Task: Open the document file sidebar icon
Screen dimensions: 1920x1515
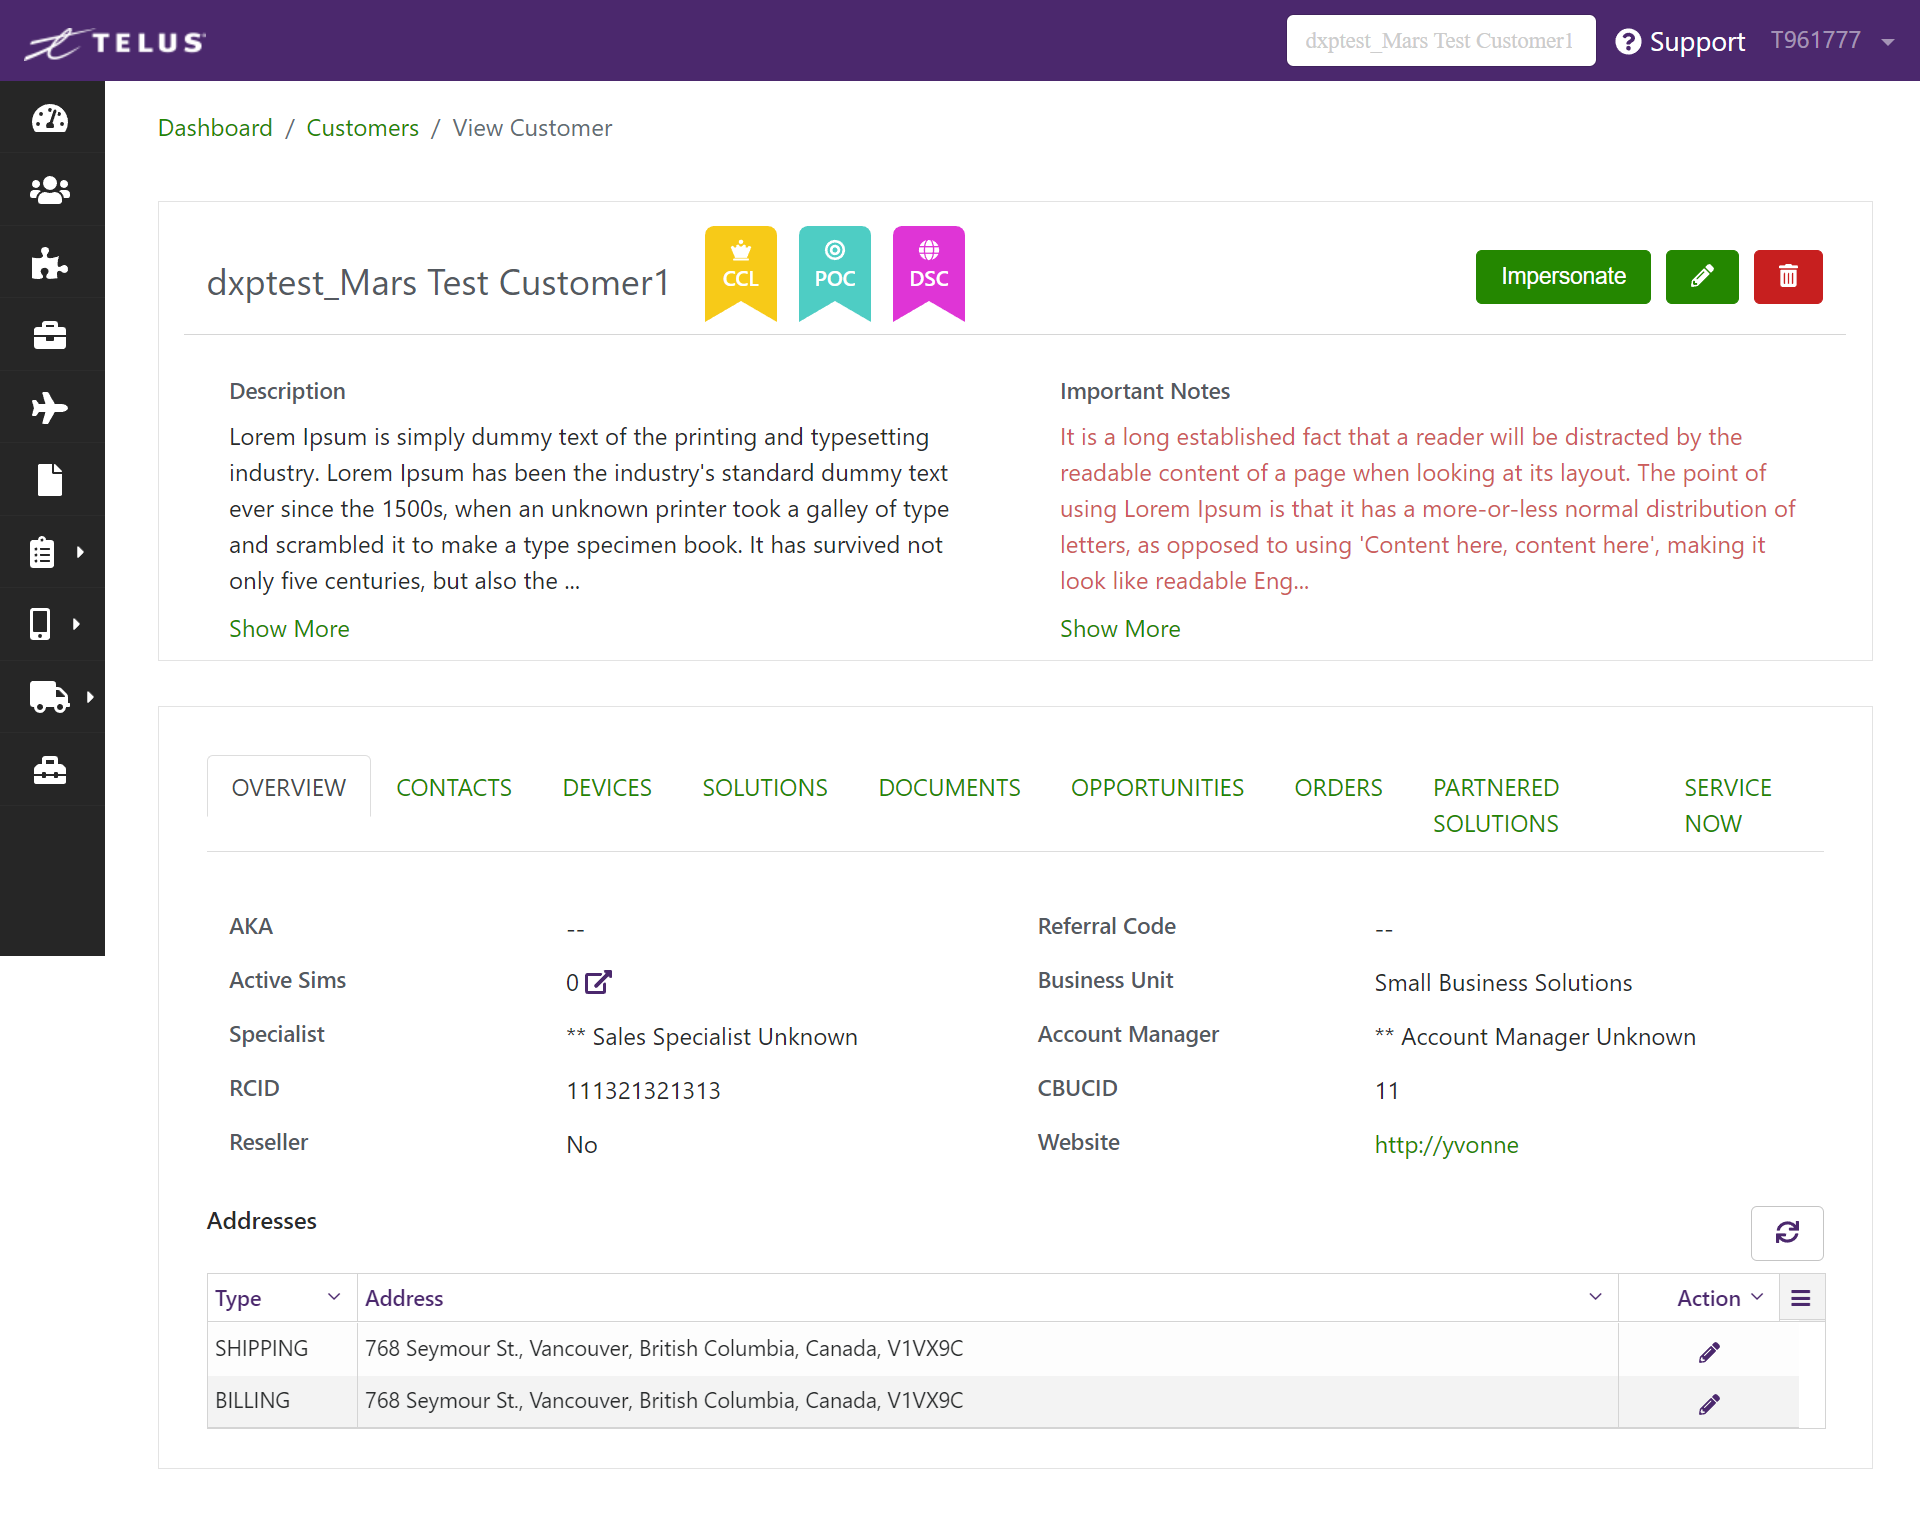Action: click(50, 480)
